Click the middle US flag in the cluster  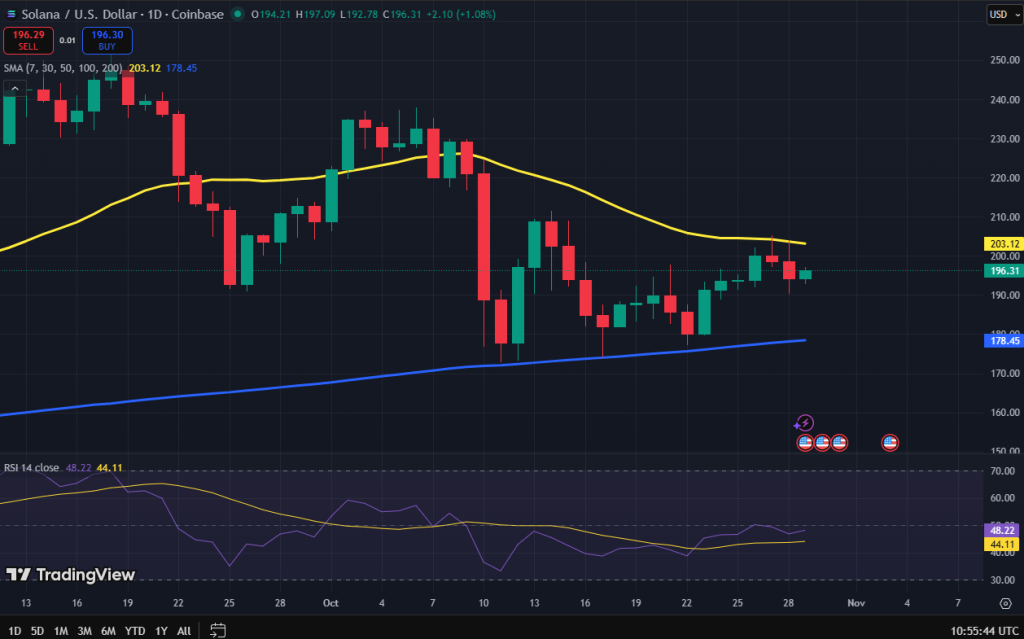pyautogui.click(x=822, y=443)
